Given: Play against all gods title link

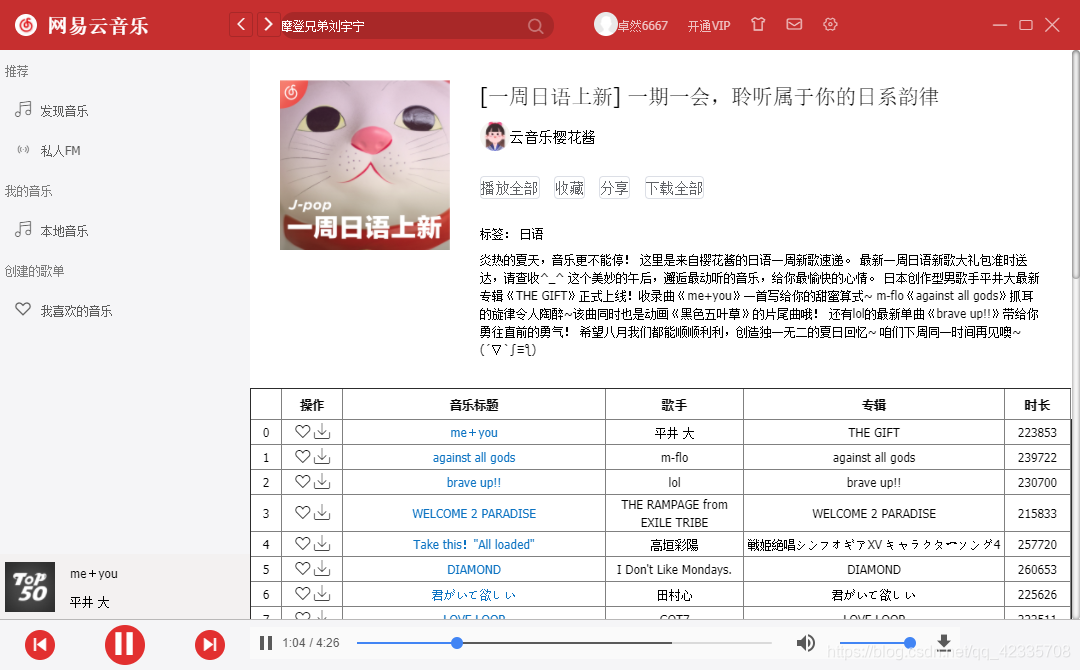Looking at the screenshot, I should [474, 457].
